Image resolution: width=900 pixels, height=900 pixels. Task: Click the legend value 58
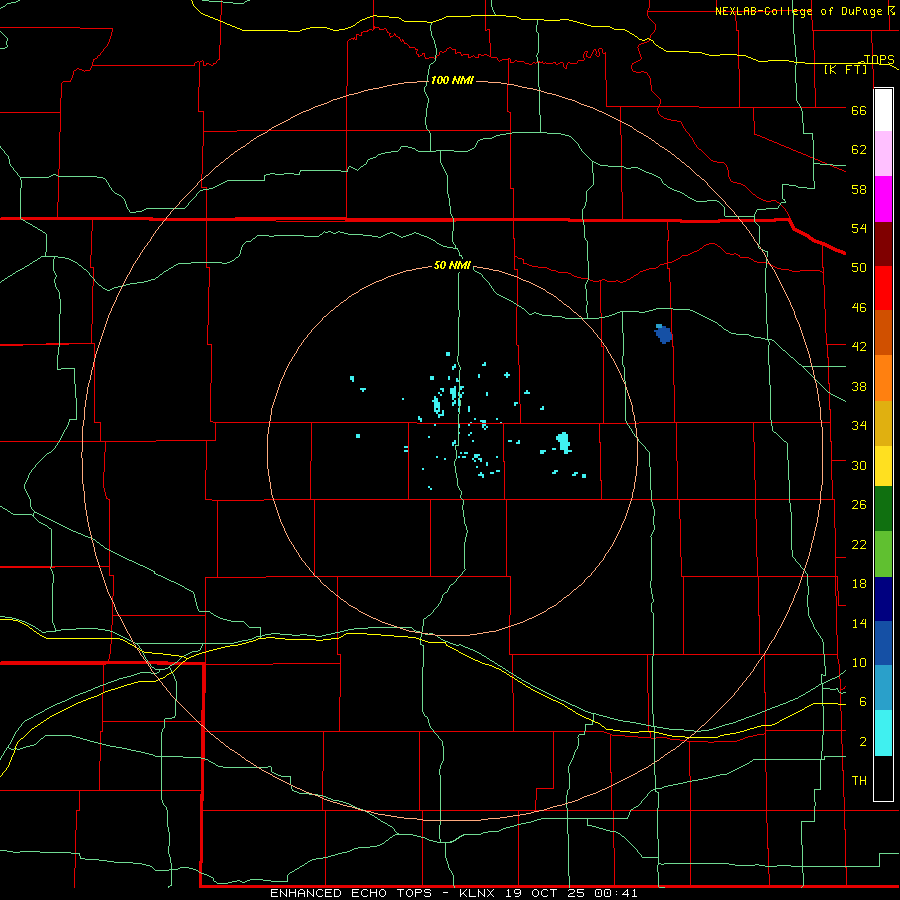click(859, 189)
